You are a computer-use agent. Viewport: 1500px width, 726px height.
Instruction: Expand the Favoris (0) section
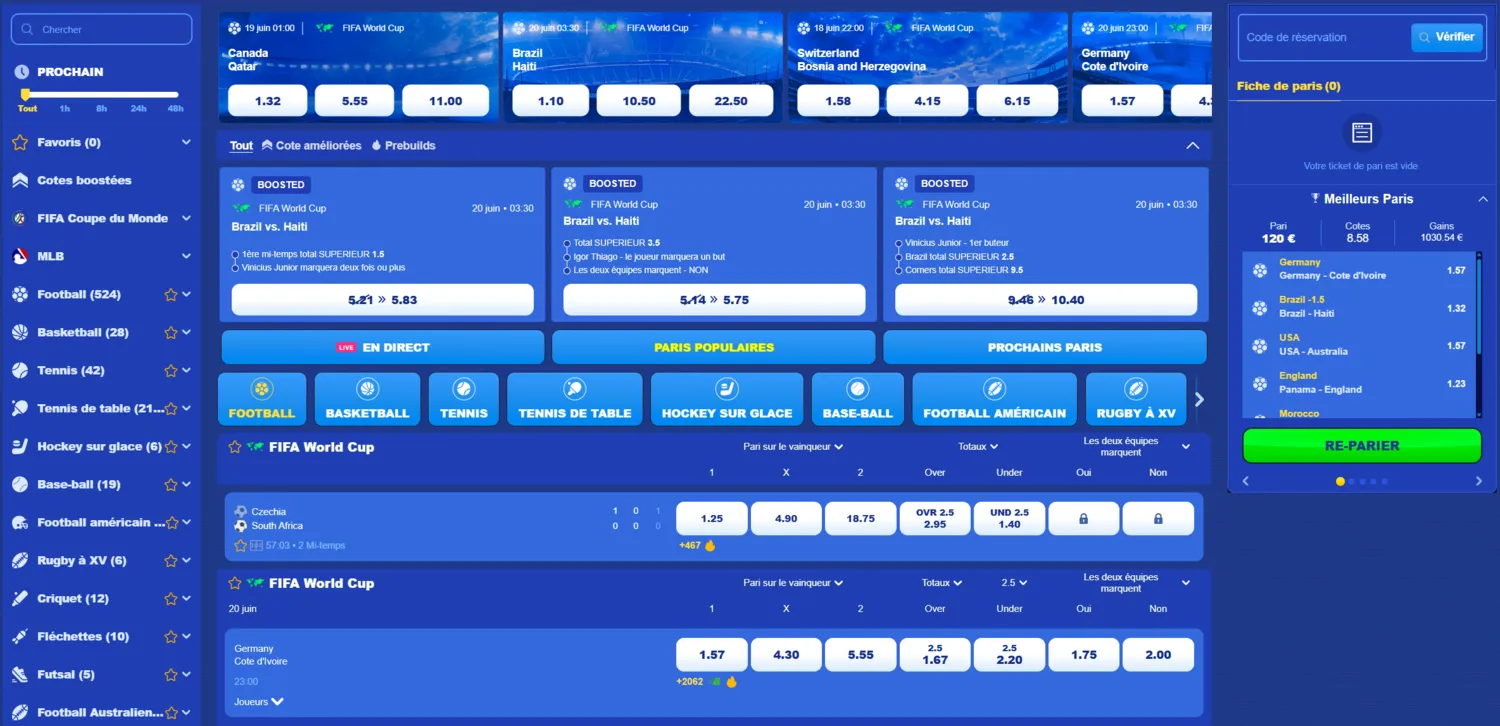click(x=186, y=143)
